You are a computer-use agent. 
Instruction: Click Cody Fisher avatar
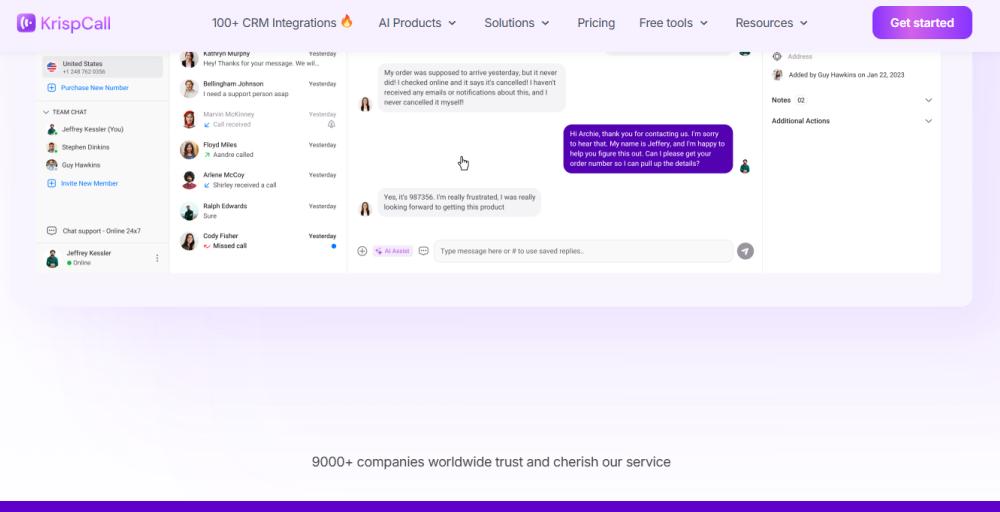(x=189, y=241)
